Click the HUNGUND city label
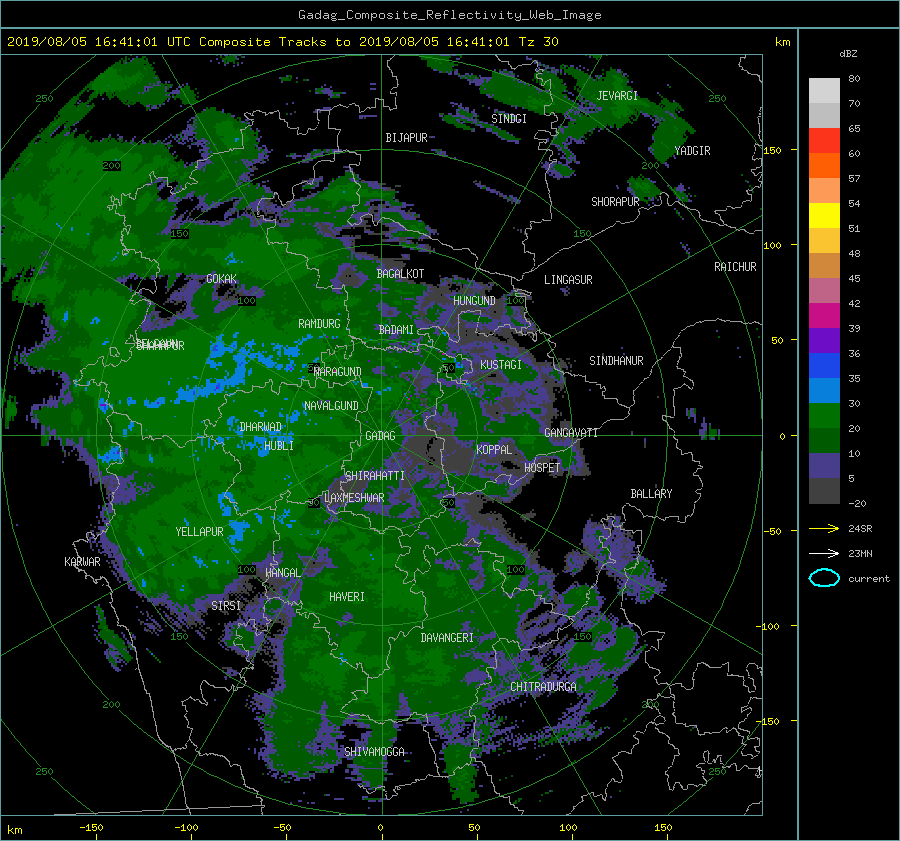 pyautogui.click(x=474, y=301)
